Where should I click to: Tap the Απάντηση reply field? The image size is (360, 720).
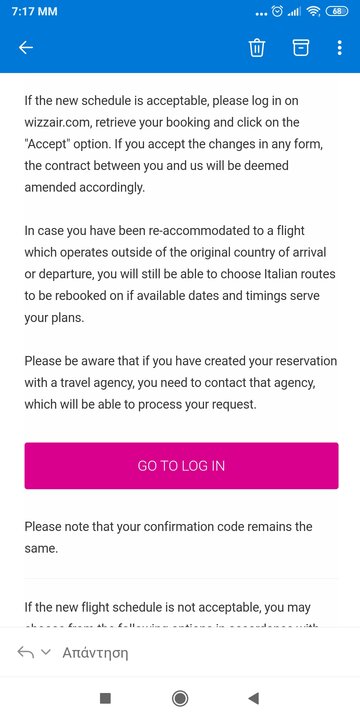pos(95,652)
